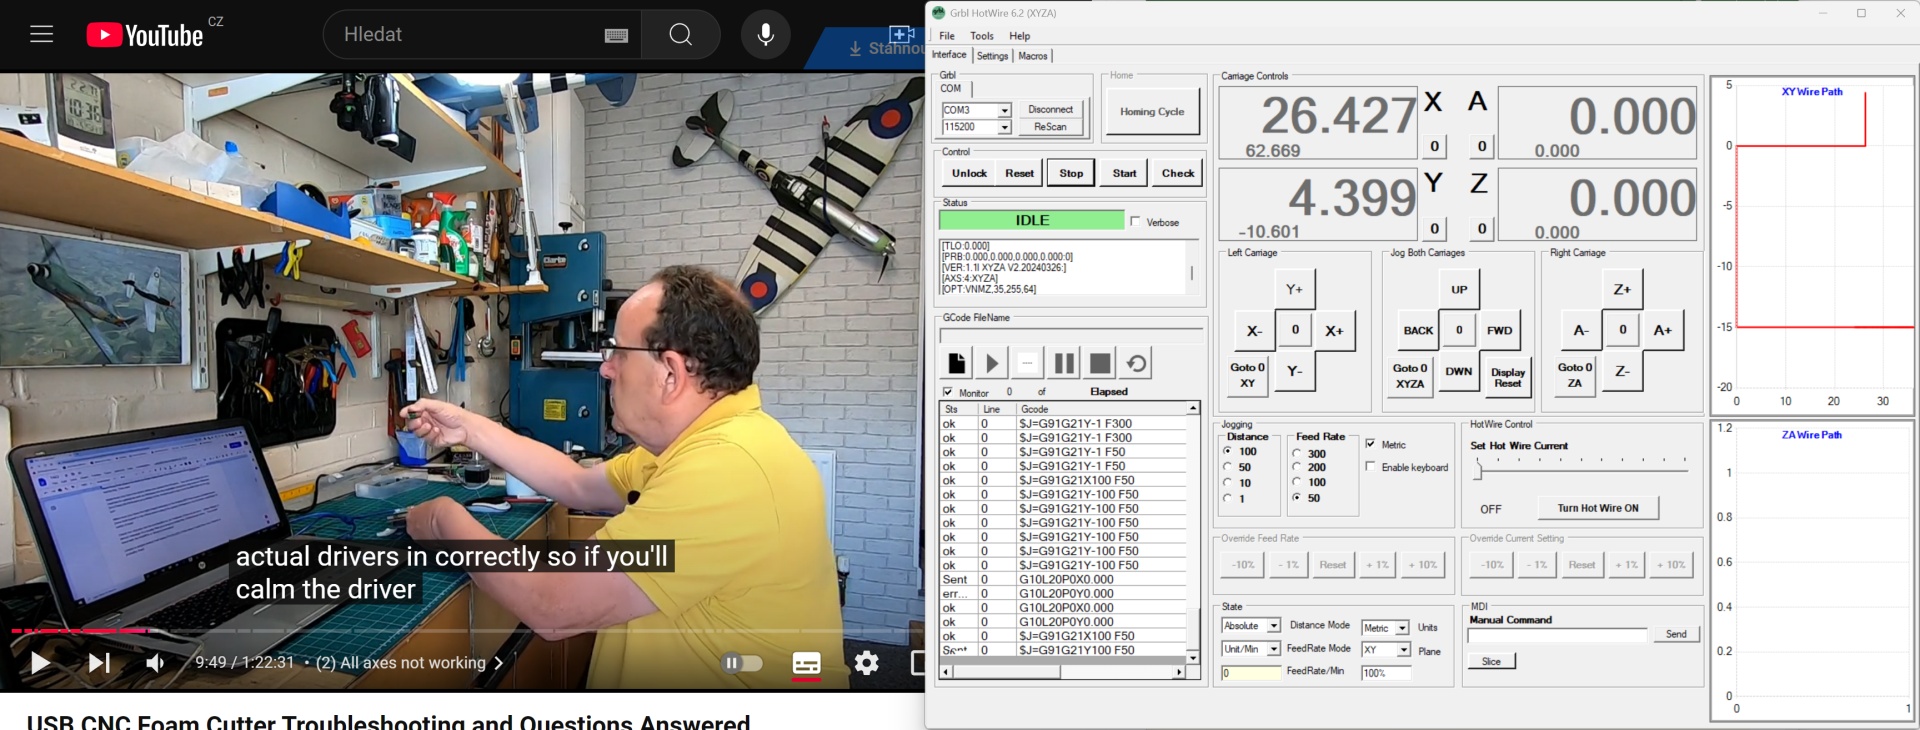
Task: Select jogging distance 10 radio
Action: (x=1227, y=483)
